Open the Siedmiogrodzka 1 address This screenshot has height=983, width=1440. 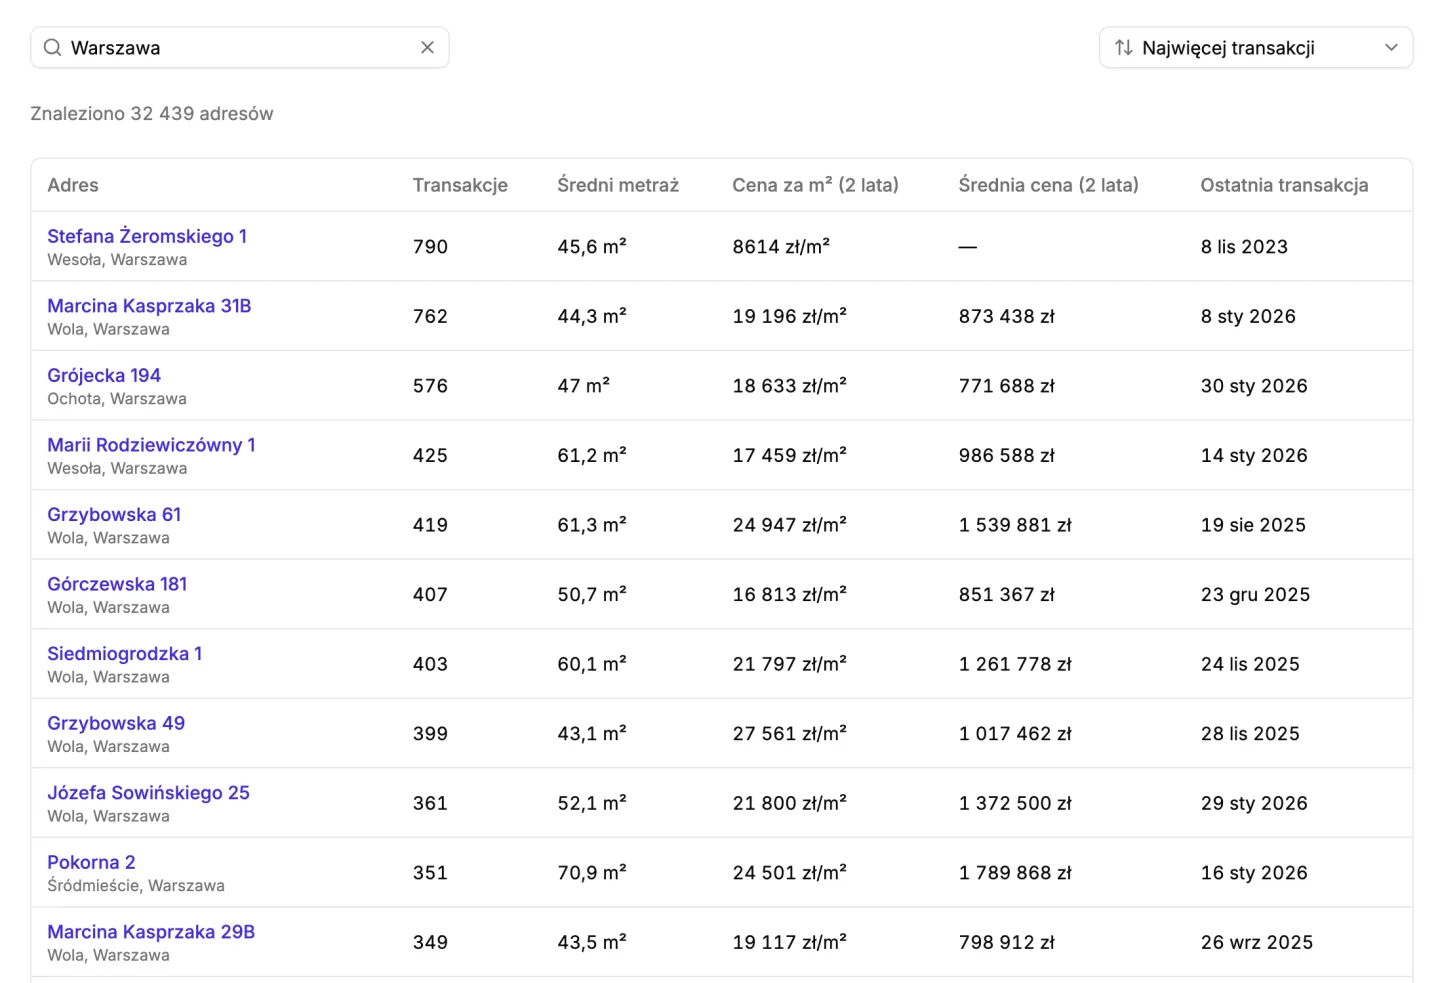(x=124, y=654)
